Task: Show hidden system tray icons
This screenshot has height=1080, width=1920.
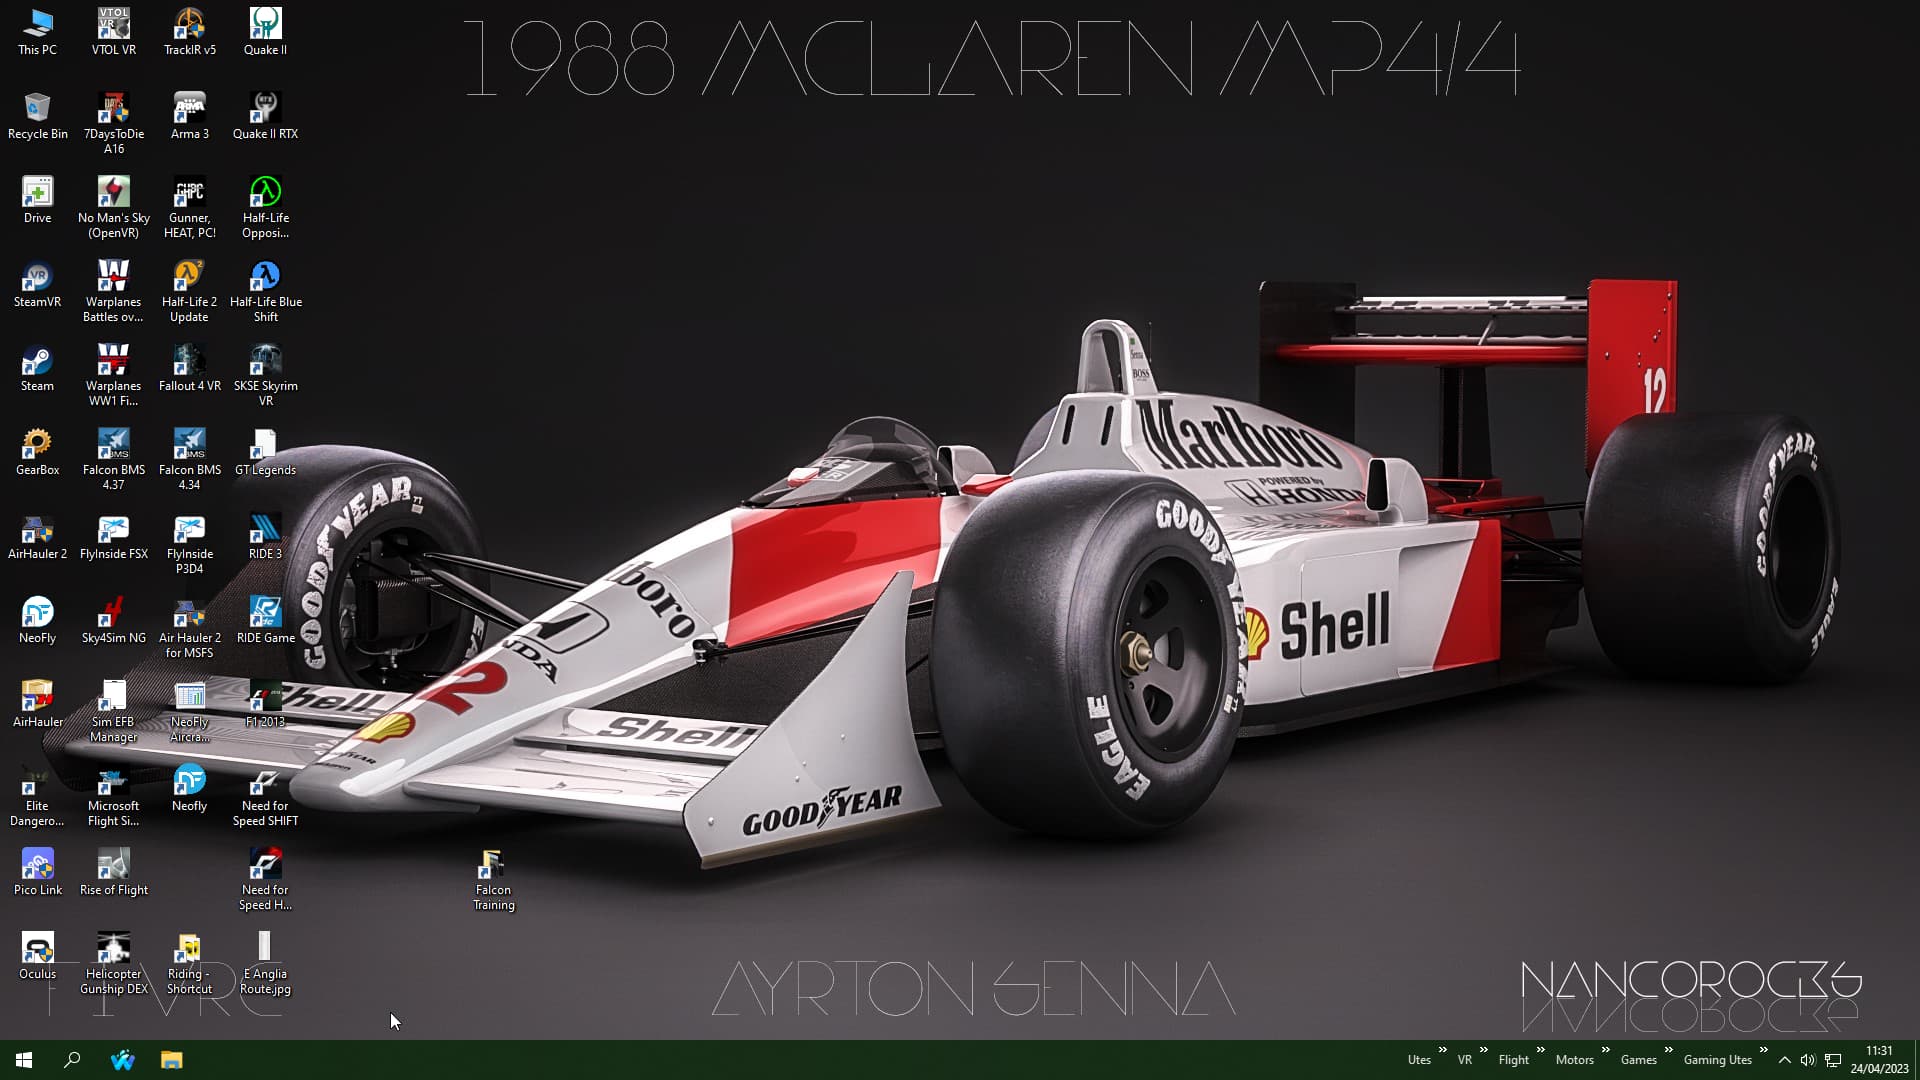Action: [x=1785, y=1060]
